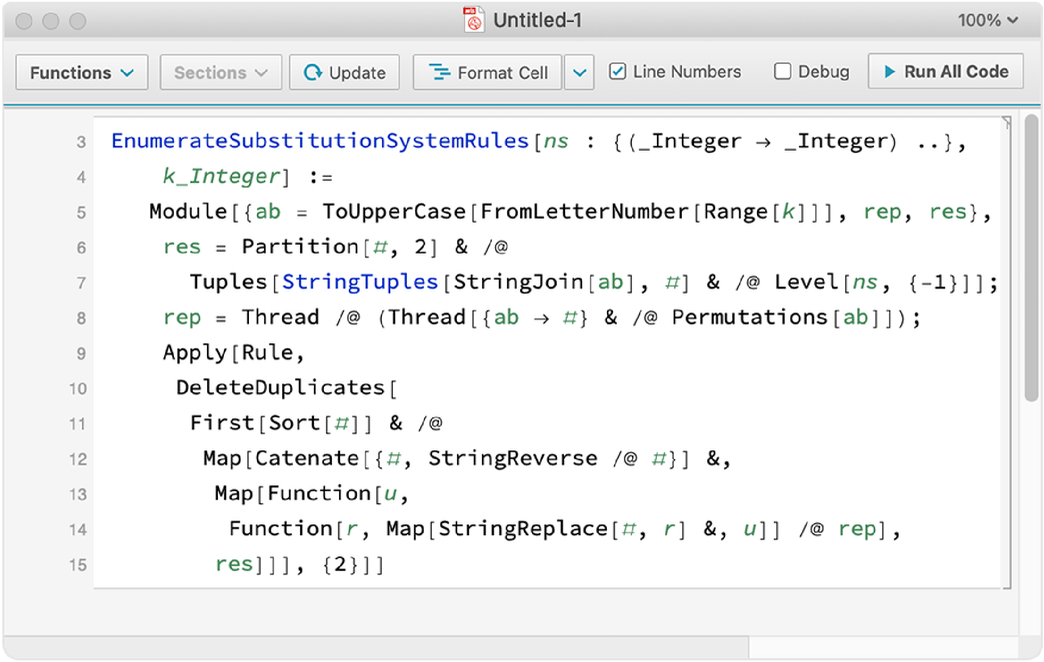This screenshot has width=1044, height=662.
Task: Click the cell corner marker above the scrollbar
Action: pyautogui.click(x=1006, y=122)
